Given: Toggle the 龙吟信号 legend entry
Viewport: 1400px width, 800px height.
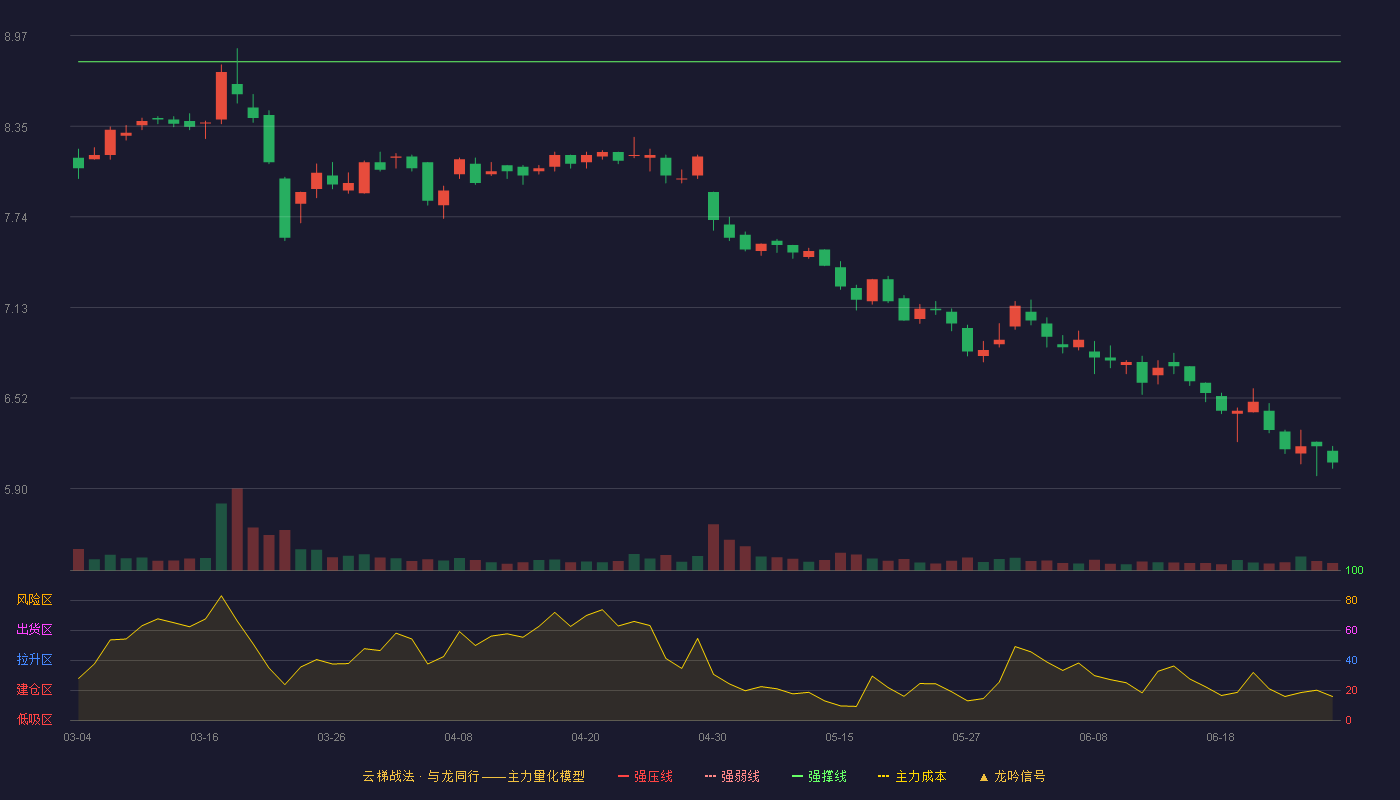Looking at the screenshot, I should coord(1012,776).
